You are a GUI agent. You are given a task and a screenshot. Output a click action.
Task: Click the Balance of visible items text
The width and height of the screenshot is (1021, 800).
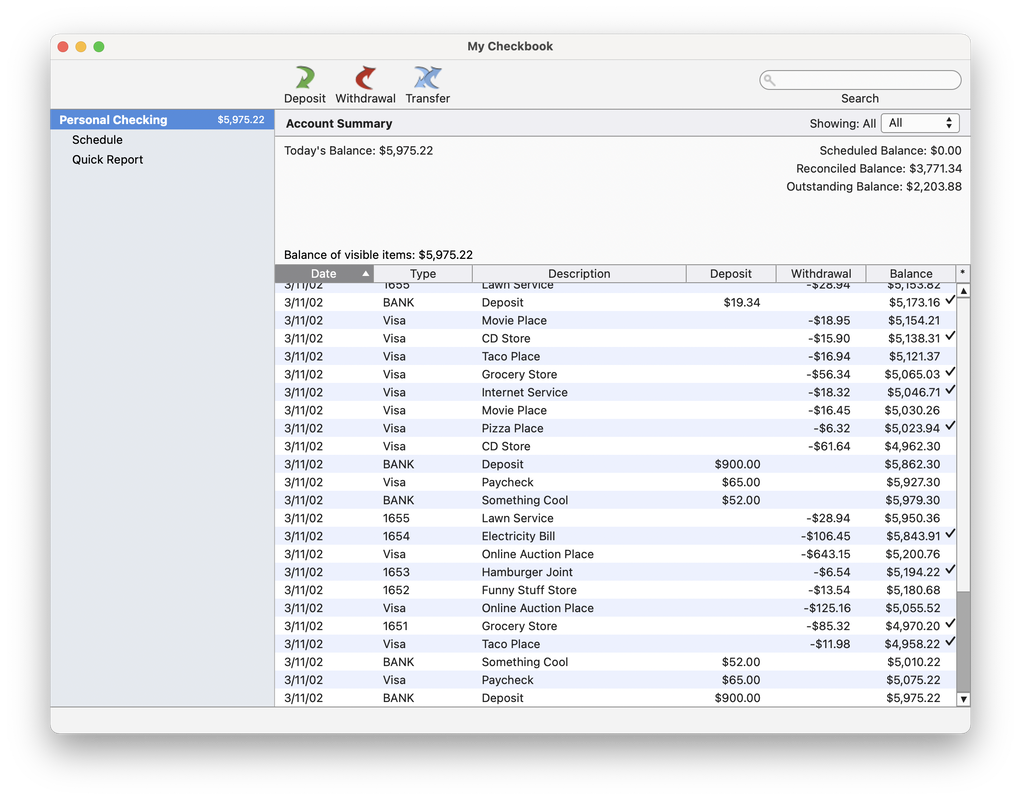click(378, 255)
